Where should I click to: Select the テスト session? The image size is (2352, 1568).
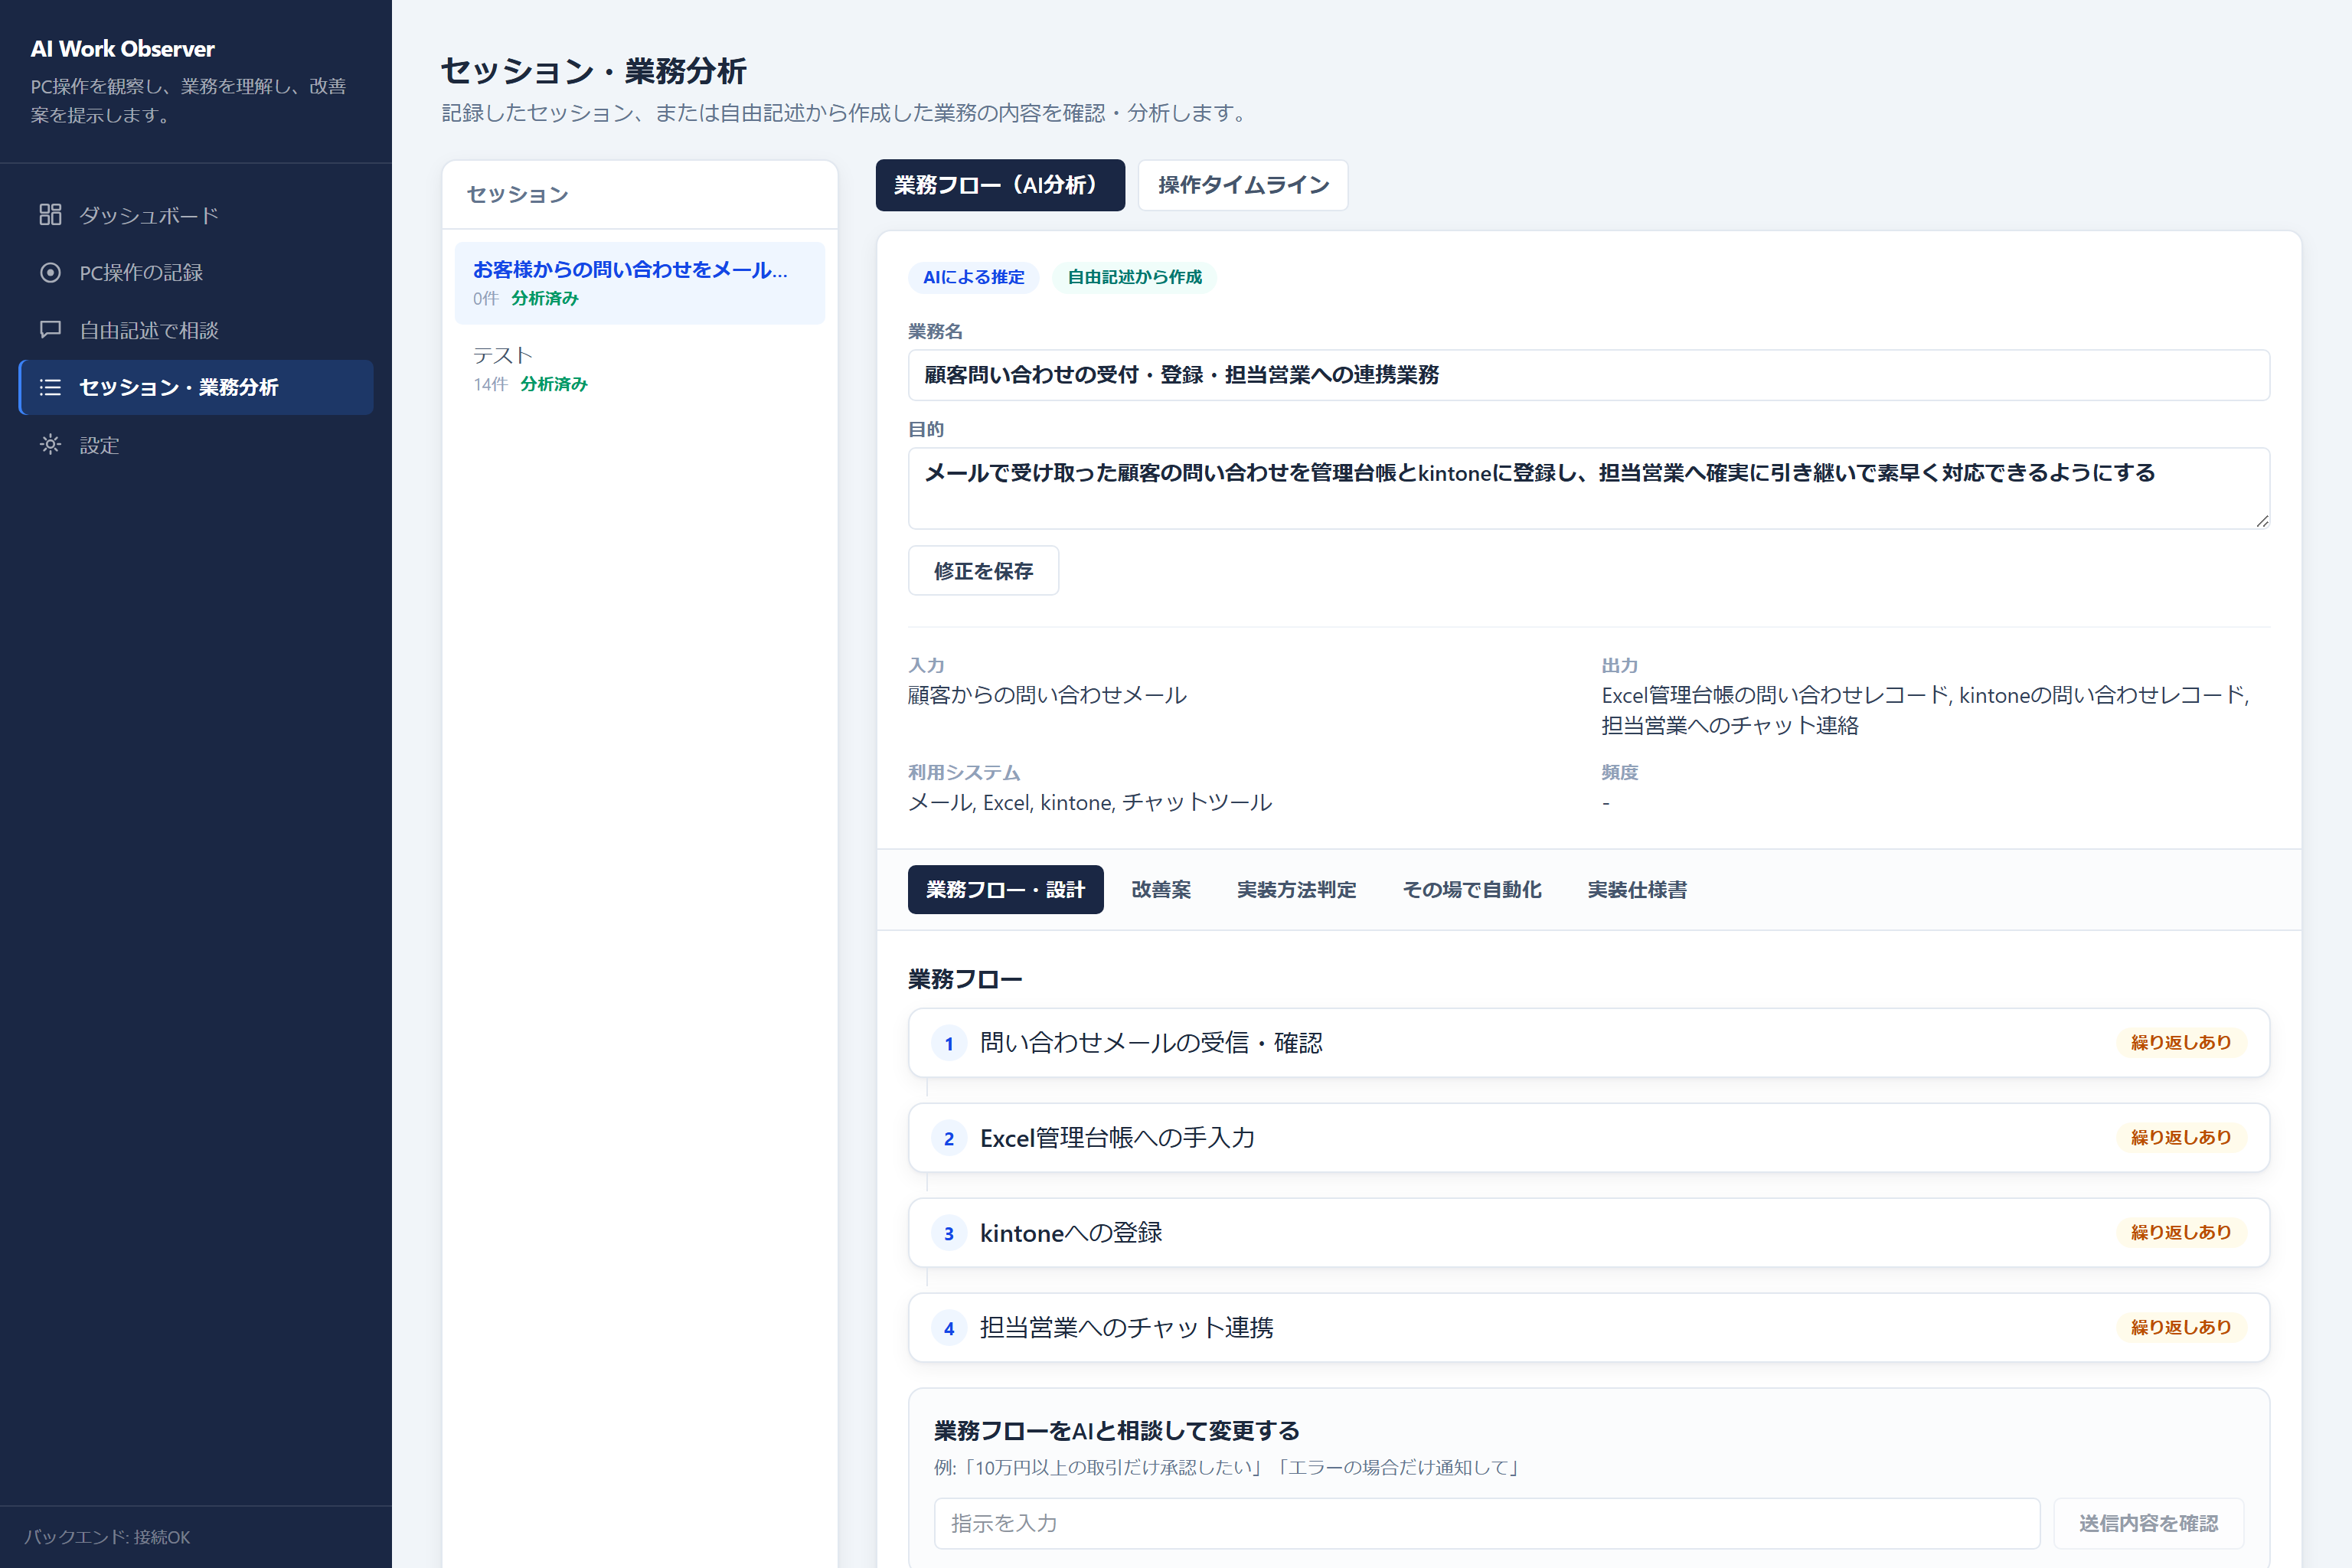click(639, 369)
